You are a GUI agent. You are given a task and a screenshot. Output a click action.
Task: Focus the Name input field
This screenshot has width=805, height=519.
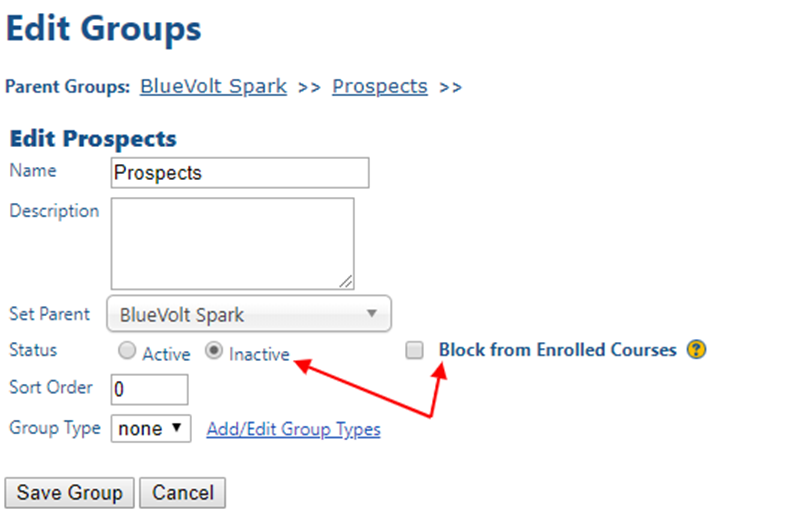240,173
